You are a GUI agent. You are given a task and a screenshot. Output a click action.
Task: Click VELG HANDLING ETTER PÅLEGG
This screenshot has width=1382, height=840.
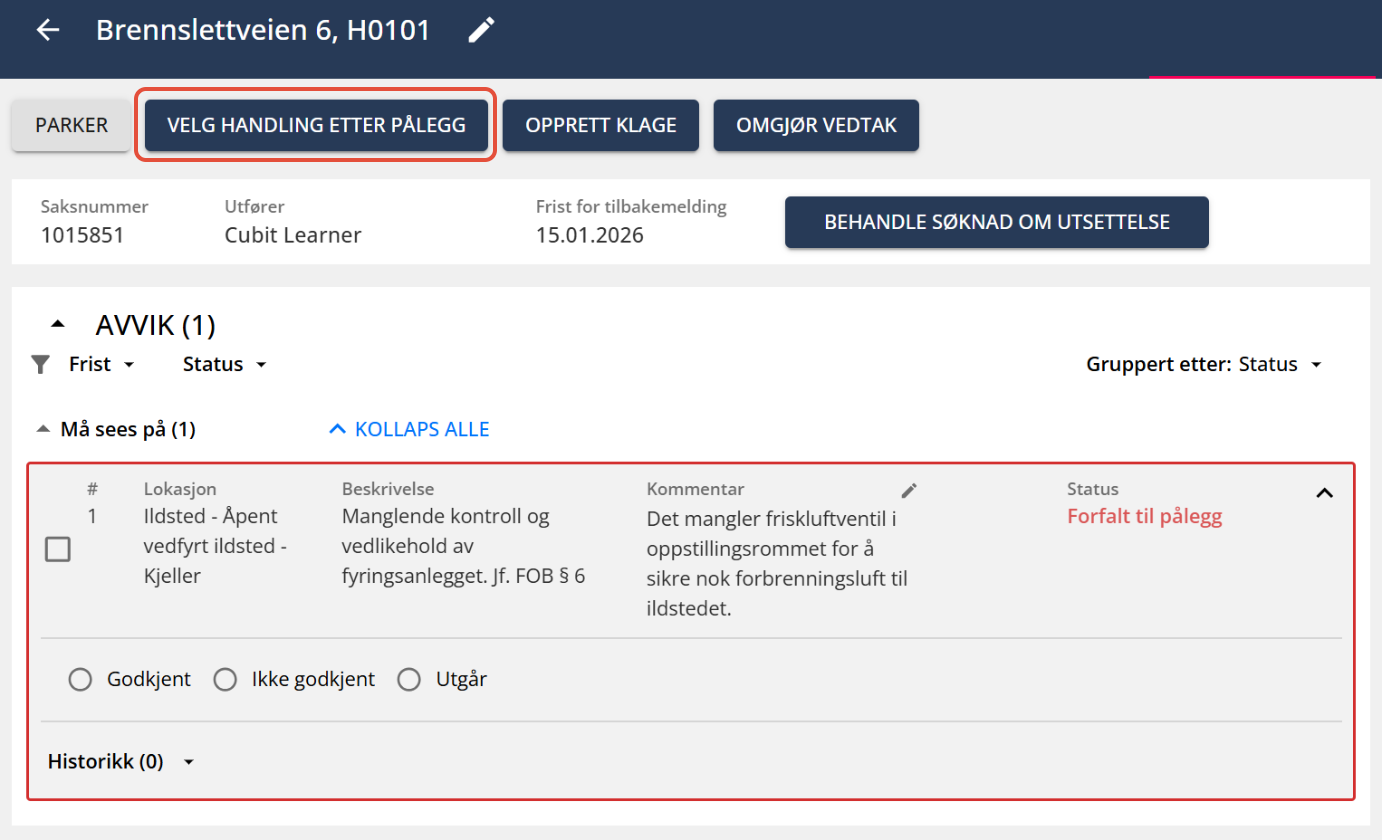click(x=316, y=126)
